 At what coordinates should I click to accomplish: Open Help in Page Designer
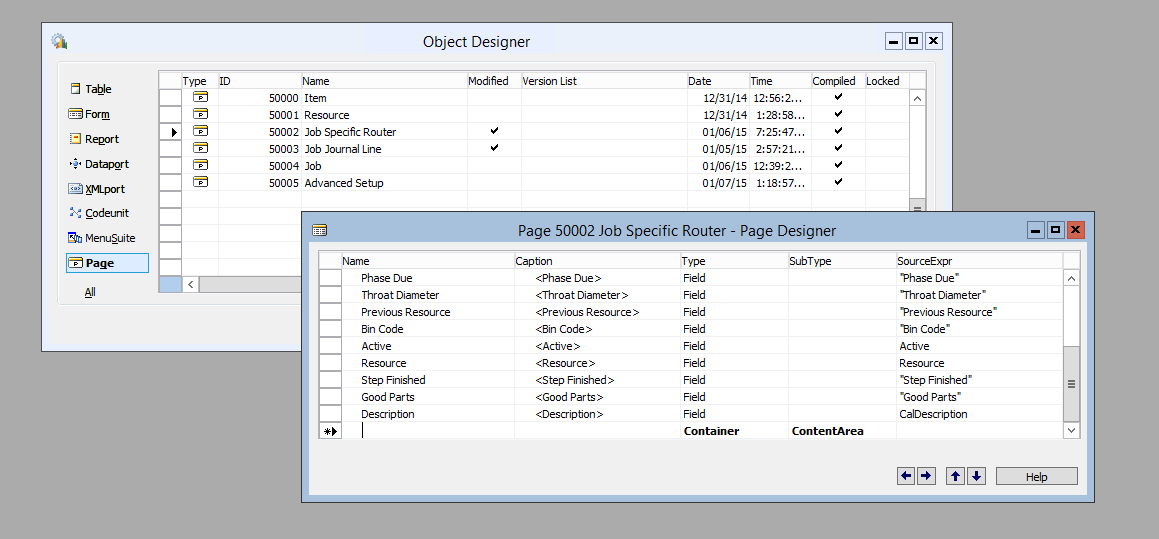(x=1036, y=477)
